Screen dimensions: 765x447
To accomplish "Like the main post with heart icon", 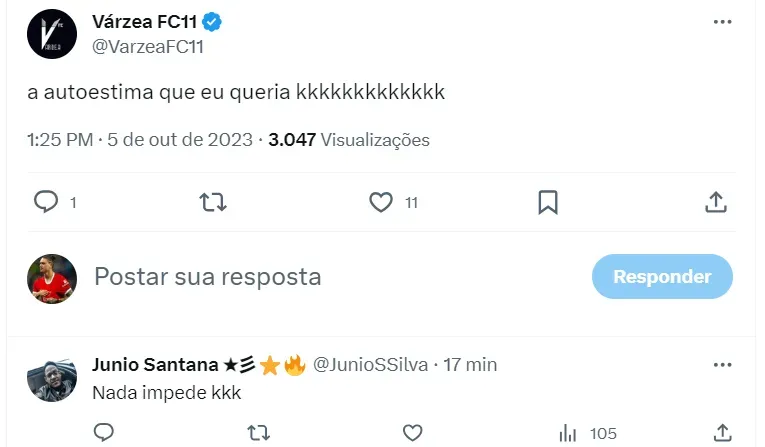I will coord(381,202).
